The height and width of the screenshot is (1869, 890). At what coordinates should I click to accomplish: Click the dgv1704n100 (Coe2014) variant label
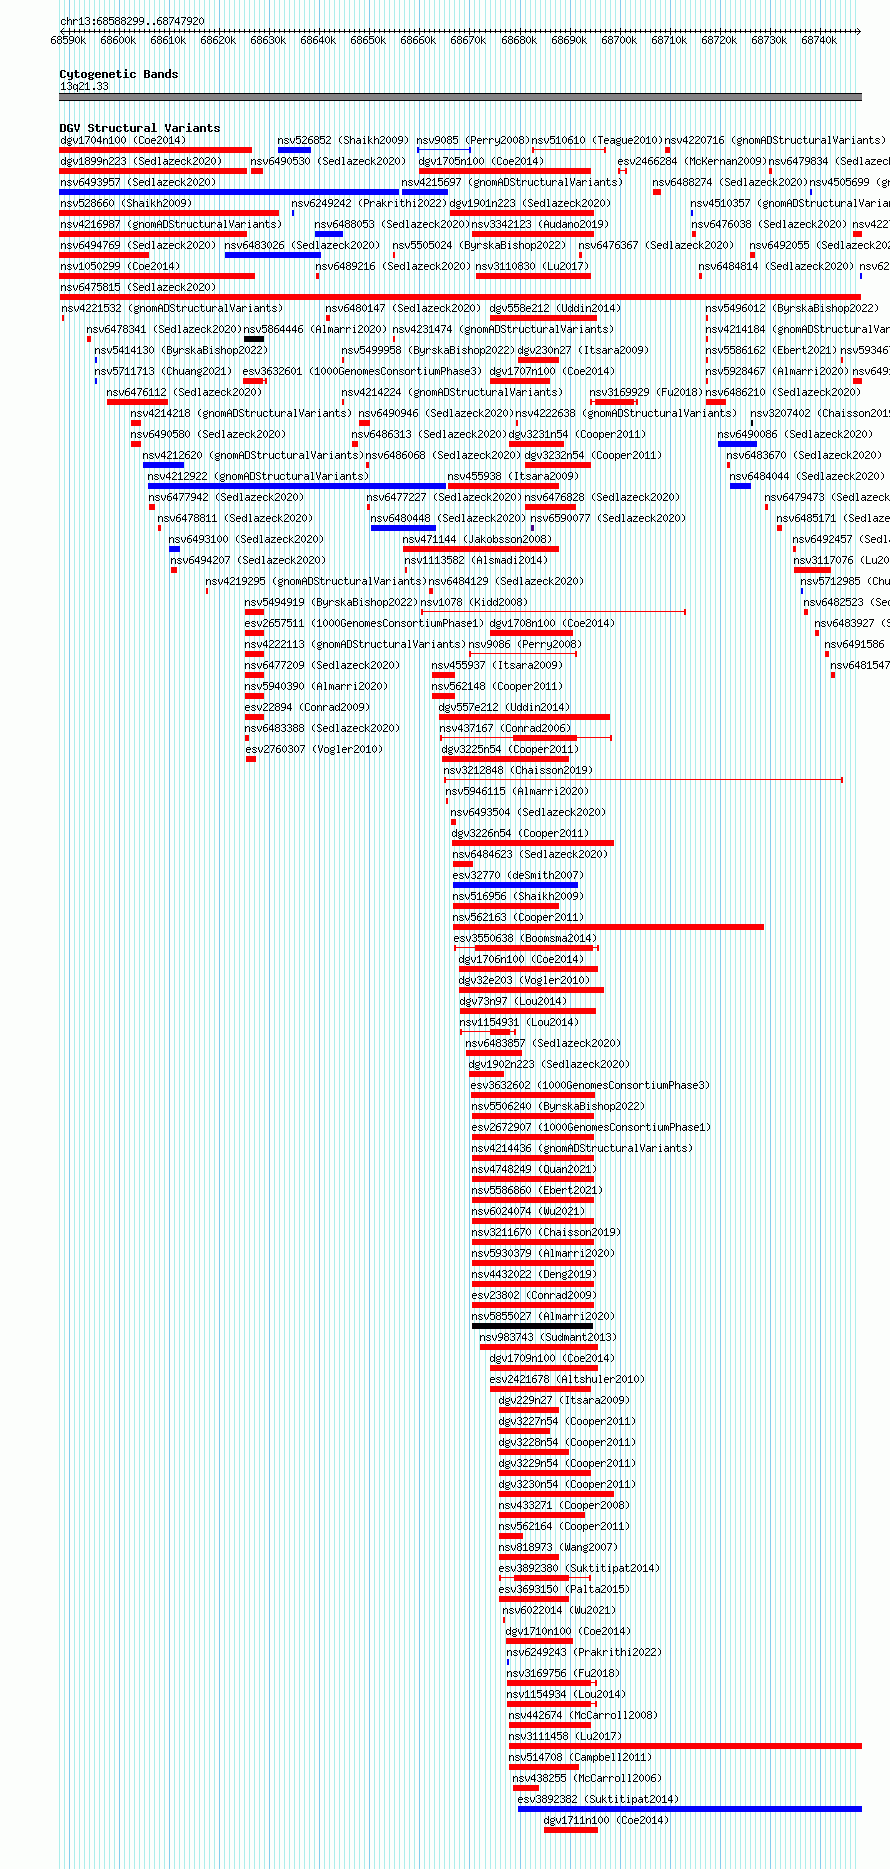(x=122, y=140)
